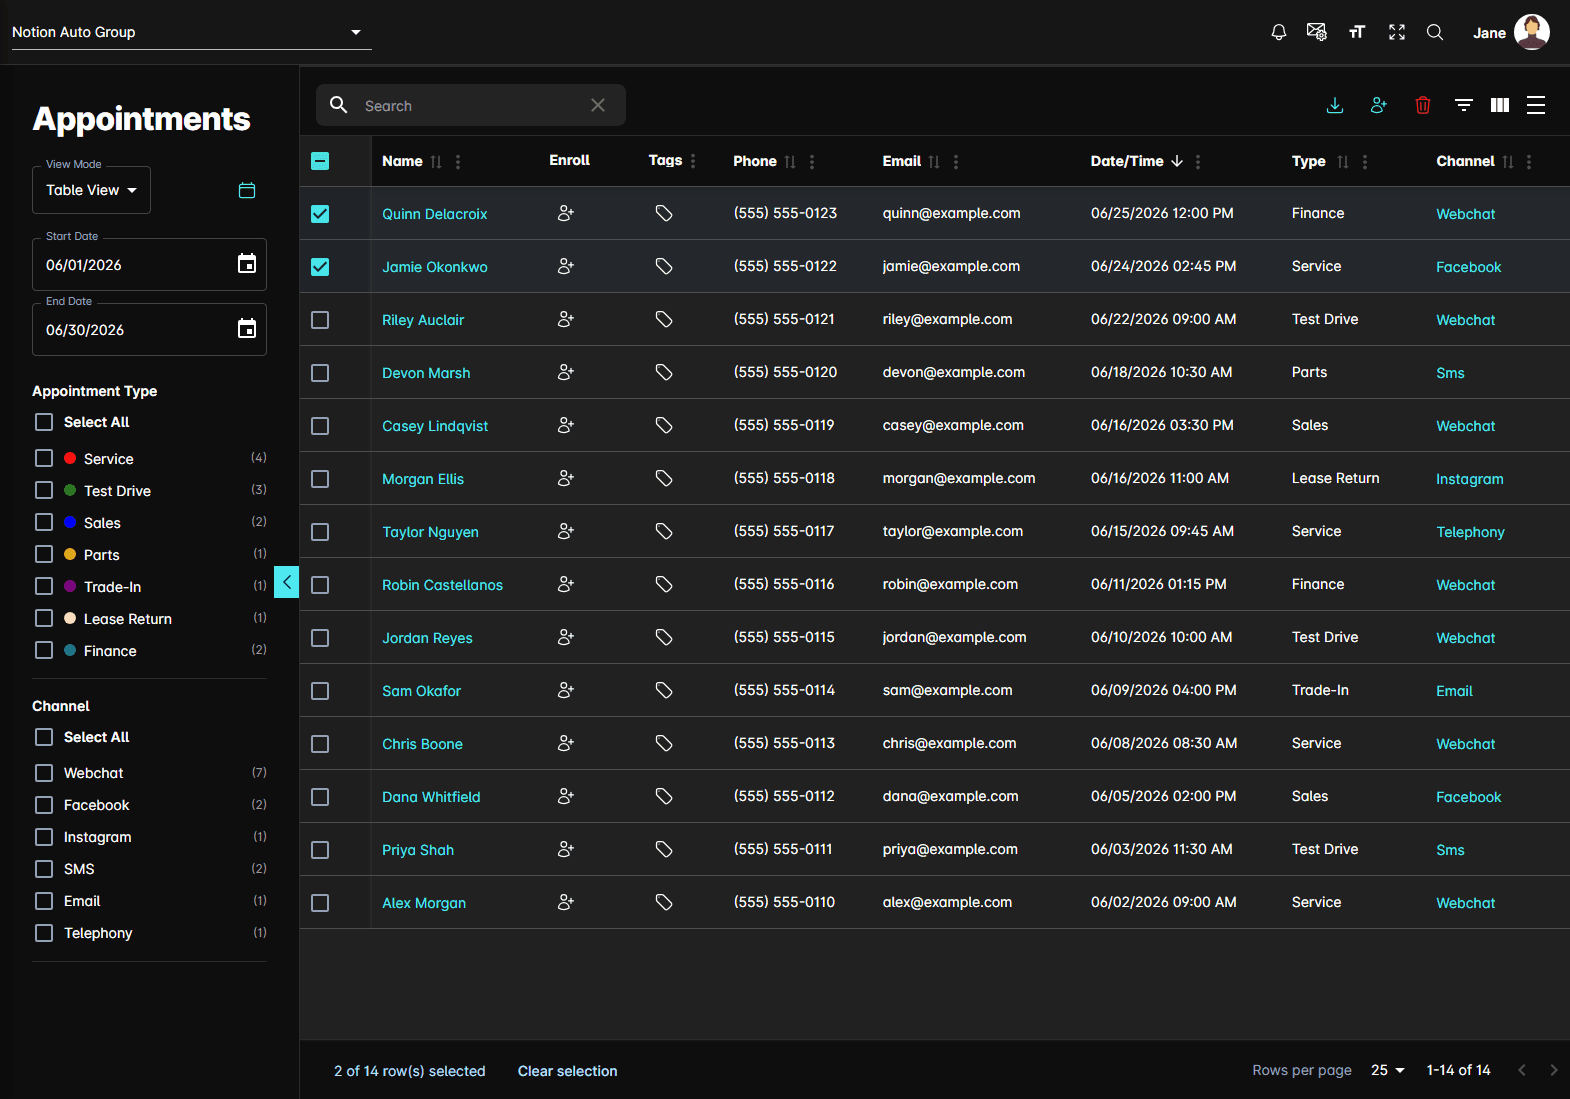Enter fullscreen mode via expand icon

pos(1397,32)
